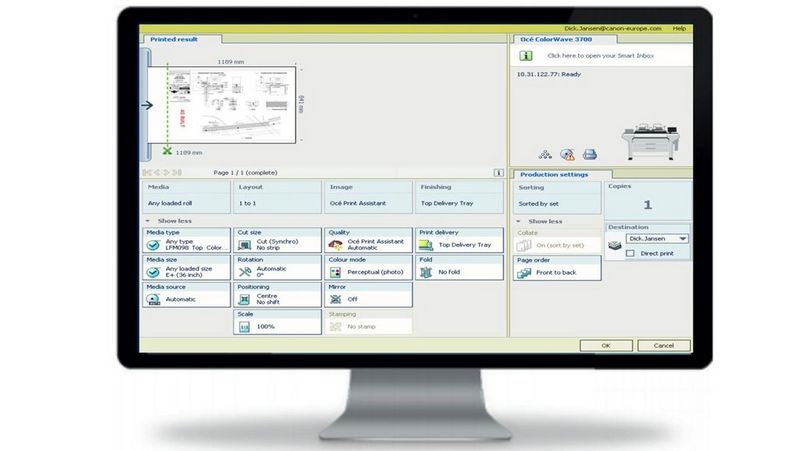Enable the Direct print checkbox

click(630, 254)
